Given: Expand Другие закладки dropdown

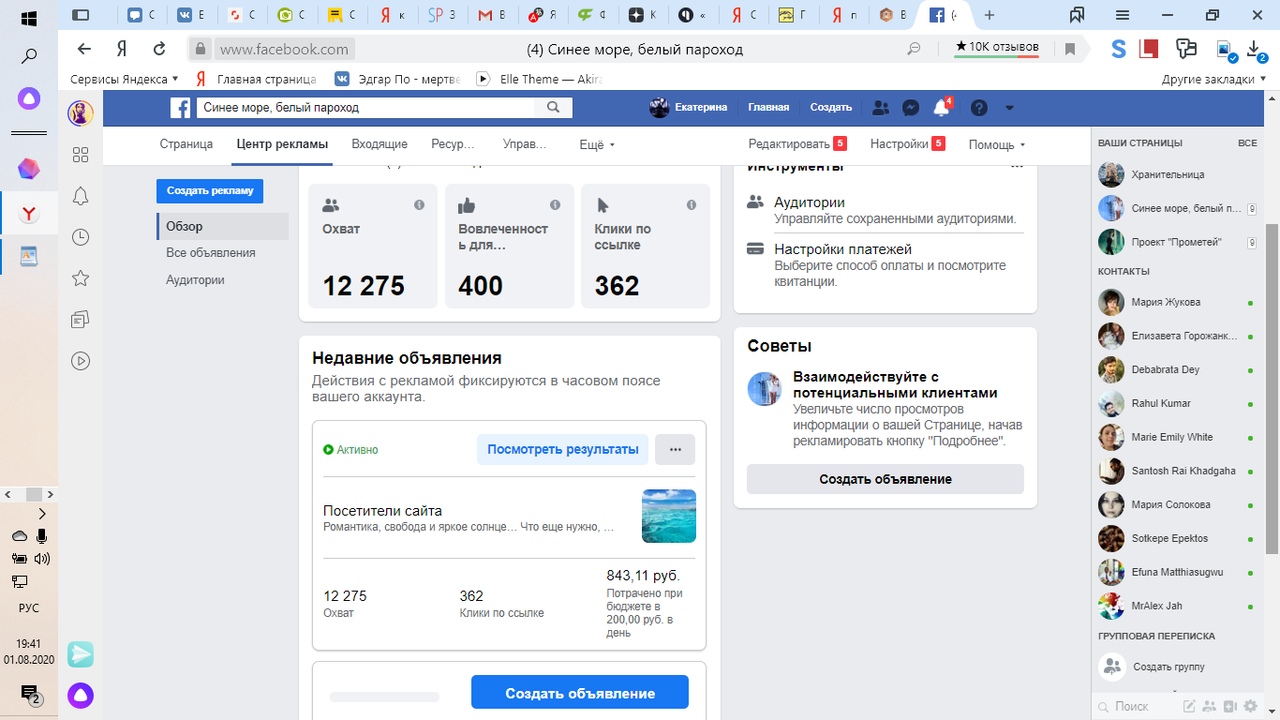Looking at the screenshot, I should tap(1213, 79).
